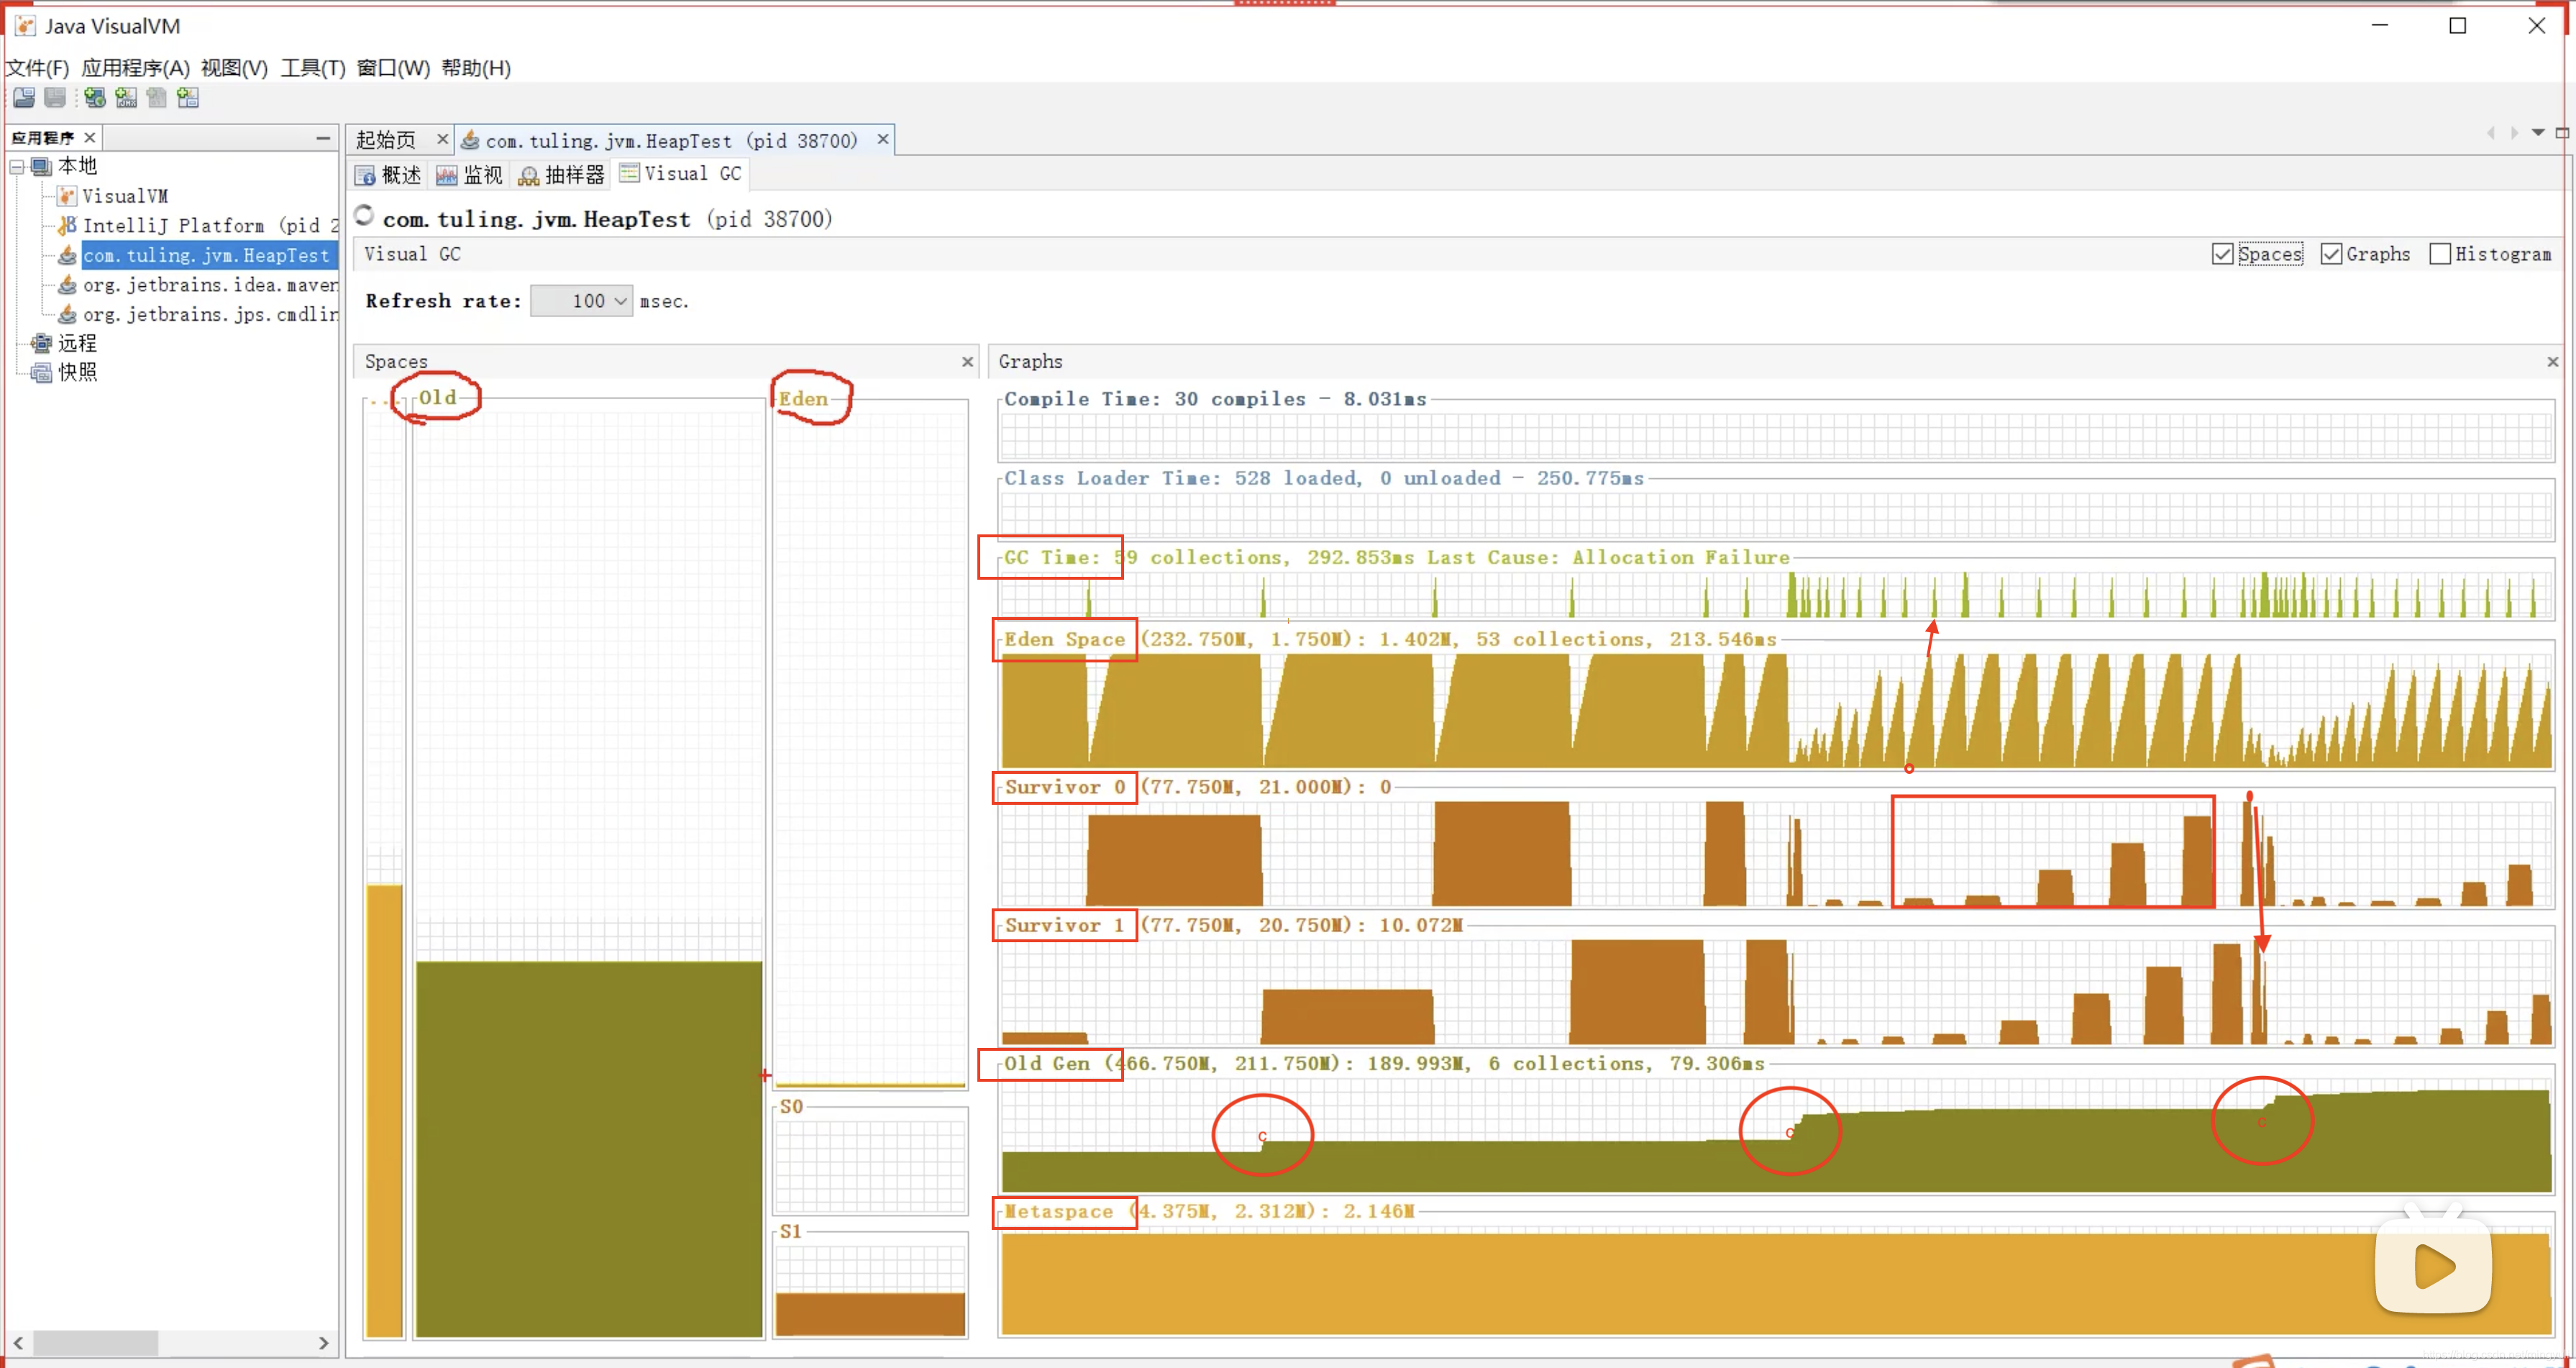2576x1368 pixels.
Task: Minimize the 应用程序 applications panel
Action: pos(322,137)
